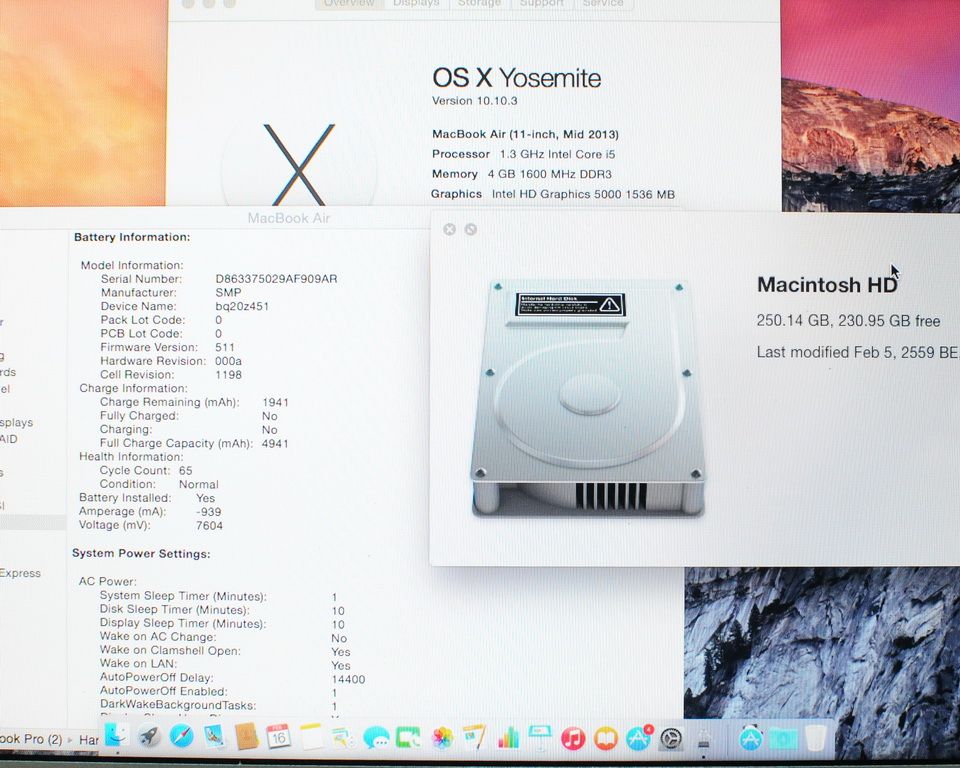Screen dimensions: 960x768
Task: Click Cycle Count value 65
Action: tap(186, 470)
